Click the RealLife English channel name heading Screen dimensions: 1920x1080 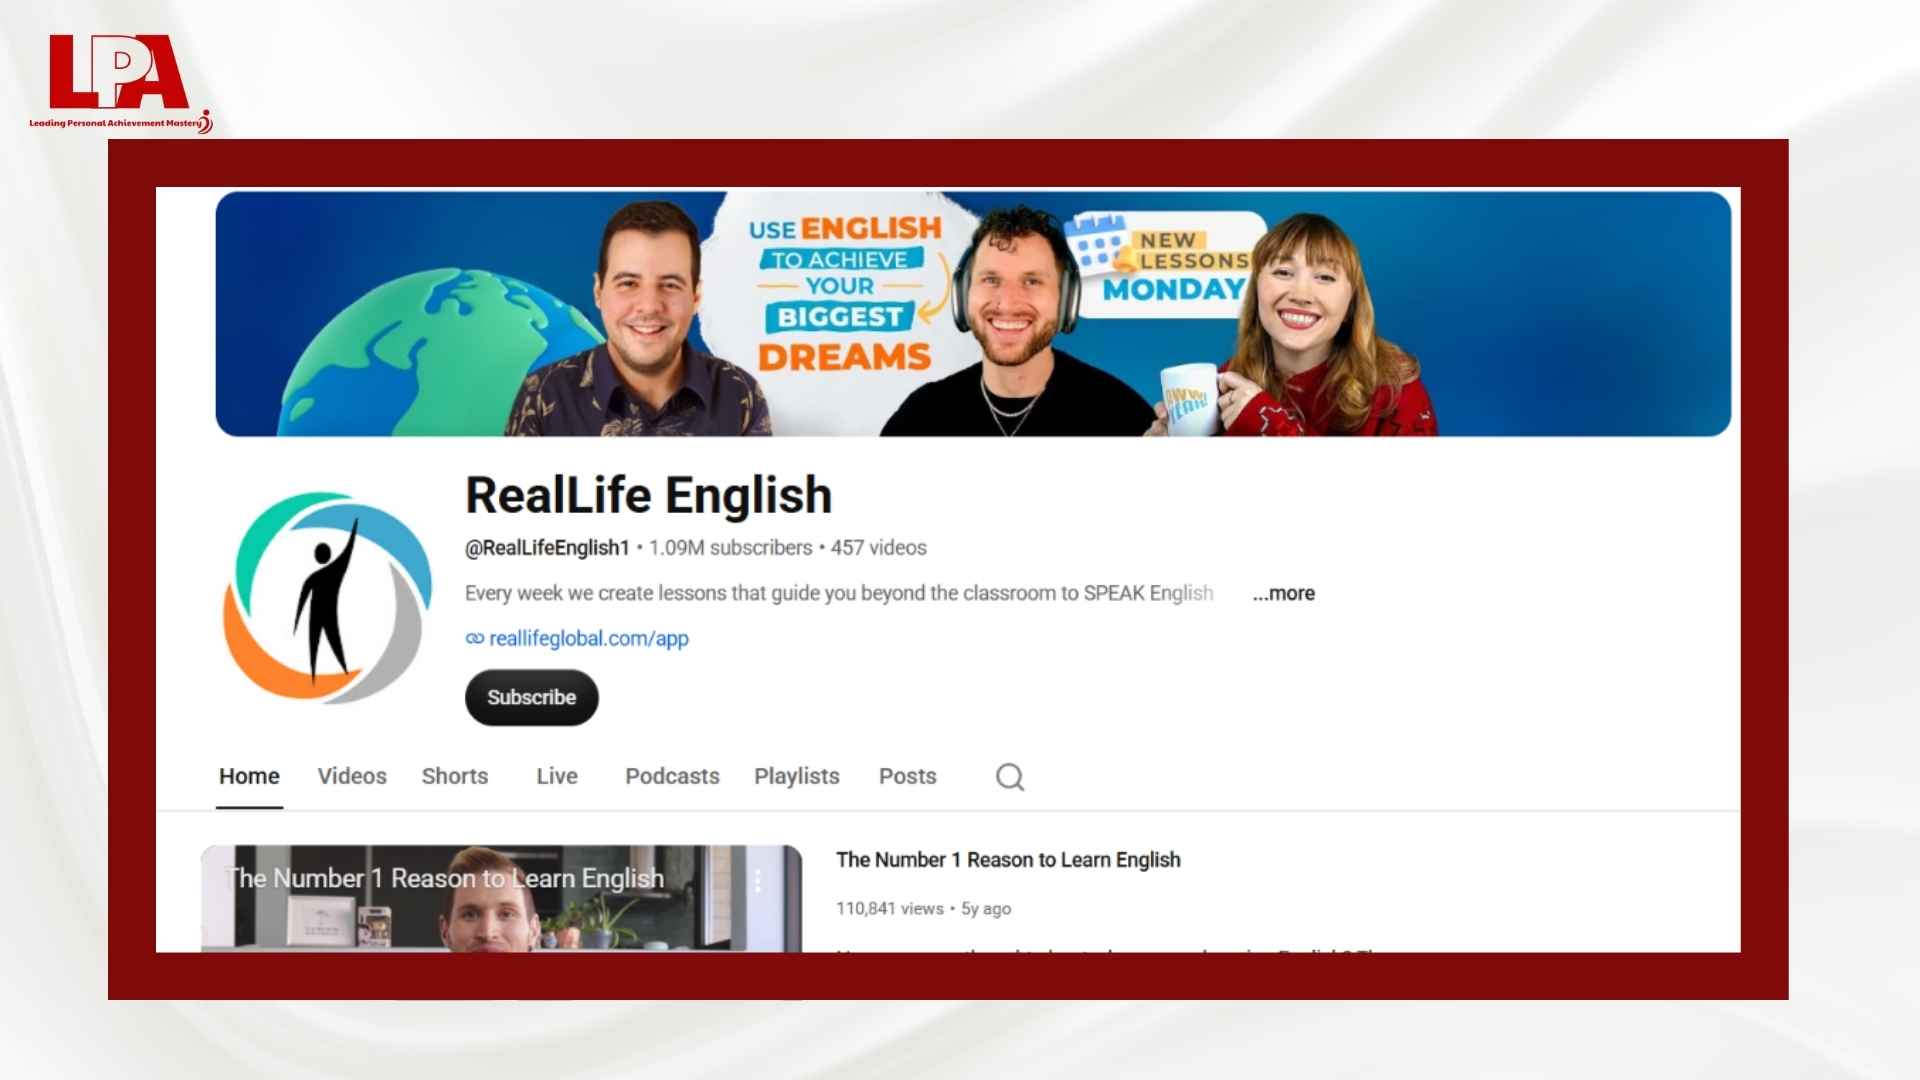(649, 495)
